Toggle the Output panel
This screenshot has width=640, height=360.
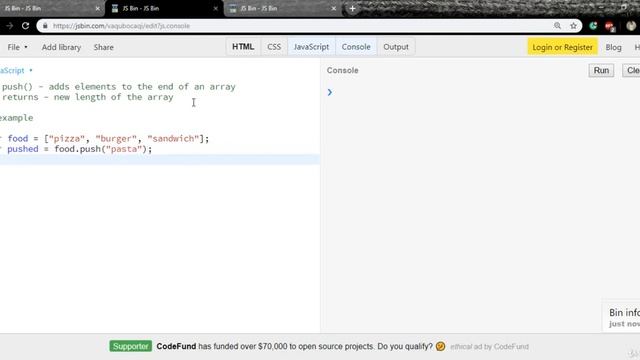(396, 47)
